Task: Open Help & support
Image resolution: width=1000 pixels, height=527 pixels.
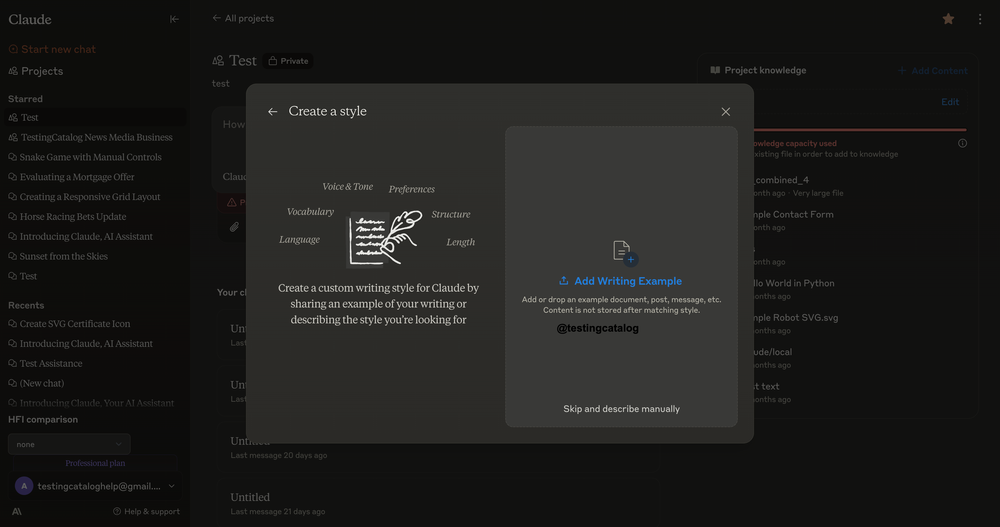Action: pyautogui.click(x=146, y=511)
